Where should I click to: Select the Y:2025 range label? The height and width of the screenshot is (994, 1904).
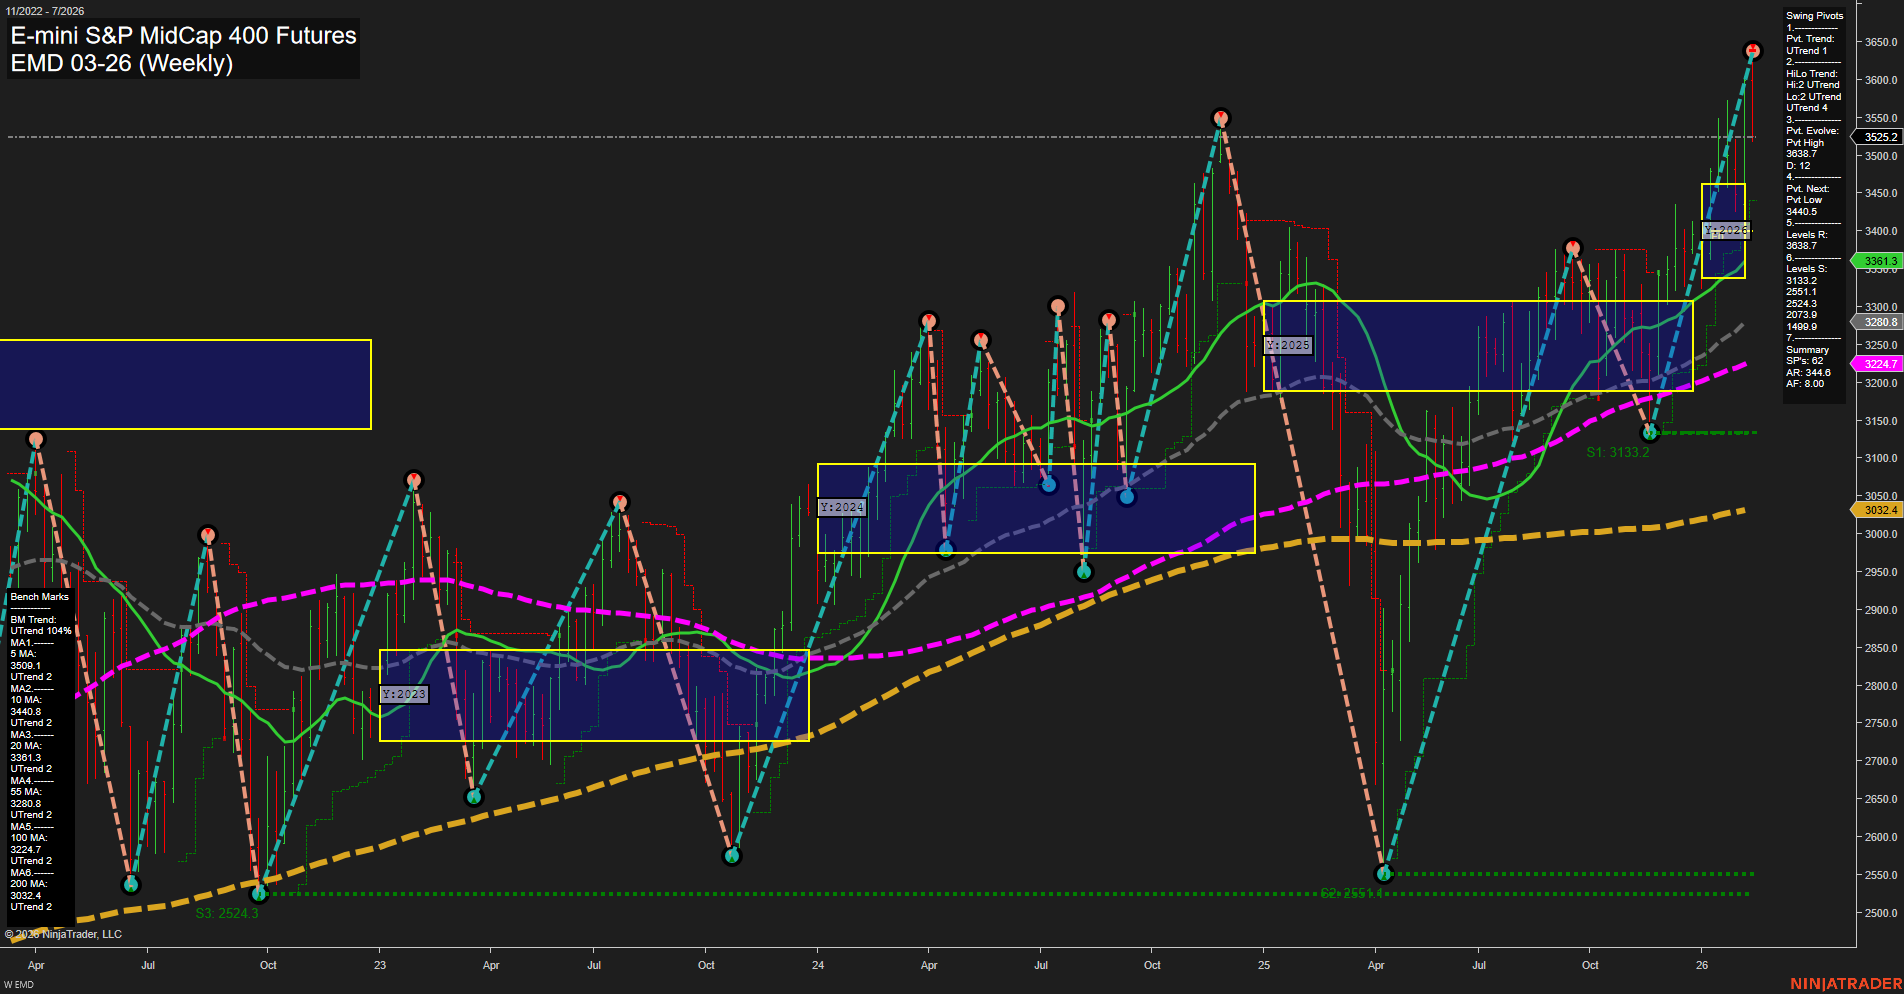1288,345
